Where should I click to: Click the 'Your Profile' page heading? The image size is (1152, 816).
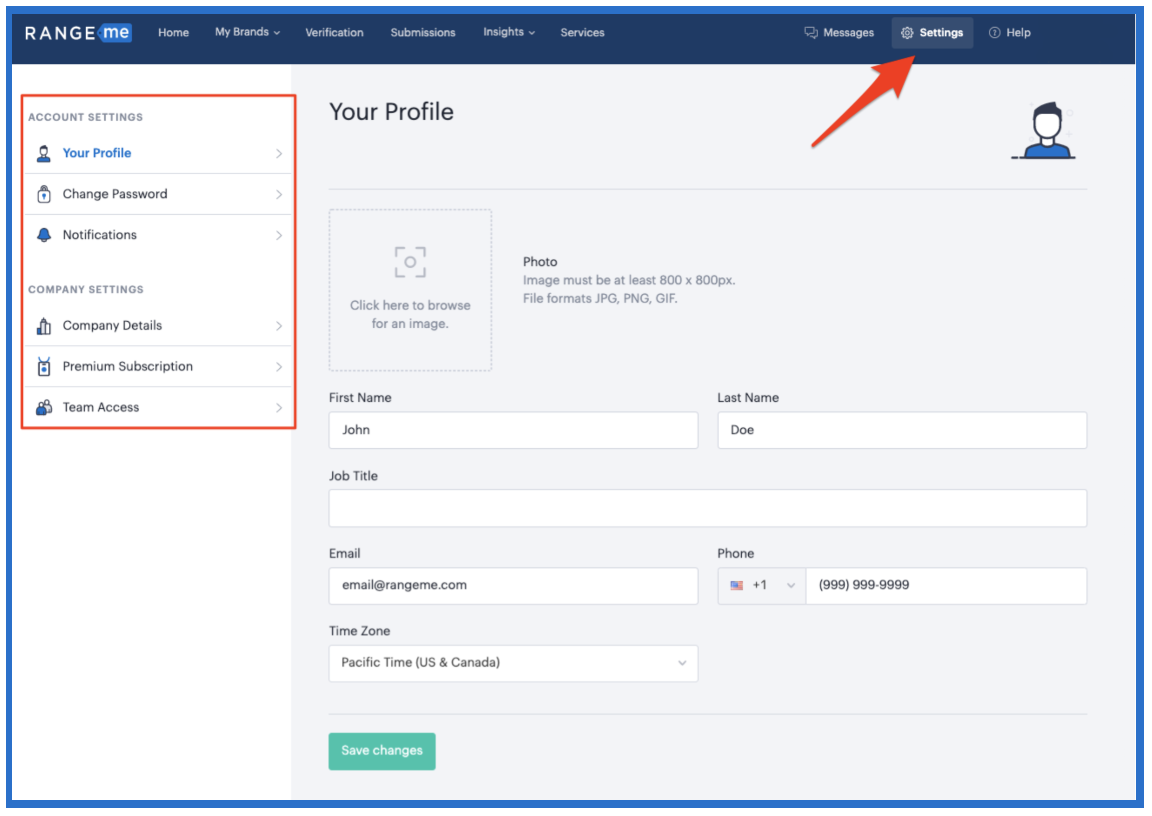click(x=392, y=112)
